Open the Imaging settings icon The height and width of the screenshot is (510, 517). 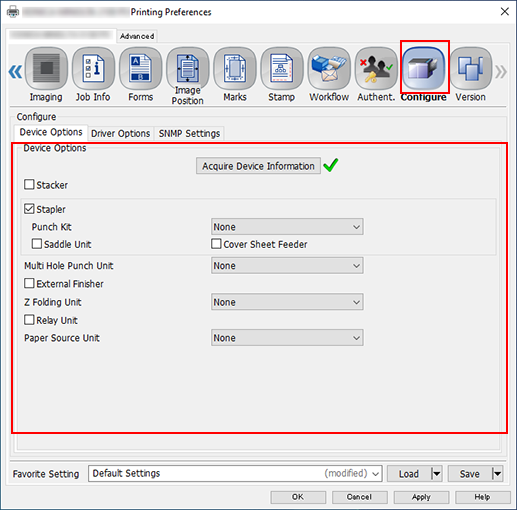[46, 68]
